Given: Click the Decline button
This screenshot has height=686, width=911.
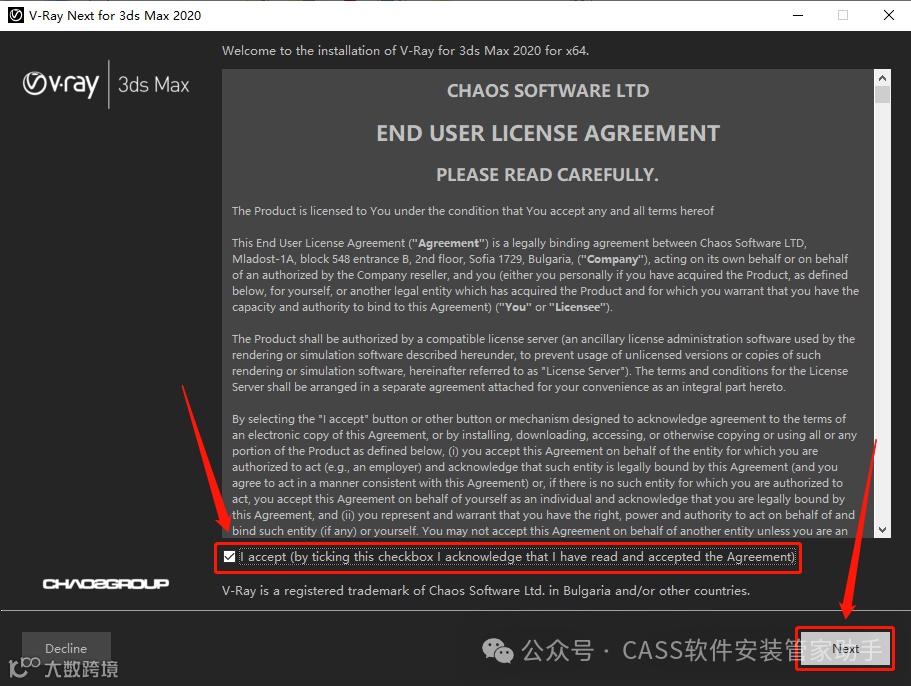Looking at the screenshot, I should 66,648.
